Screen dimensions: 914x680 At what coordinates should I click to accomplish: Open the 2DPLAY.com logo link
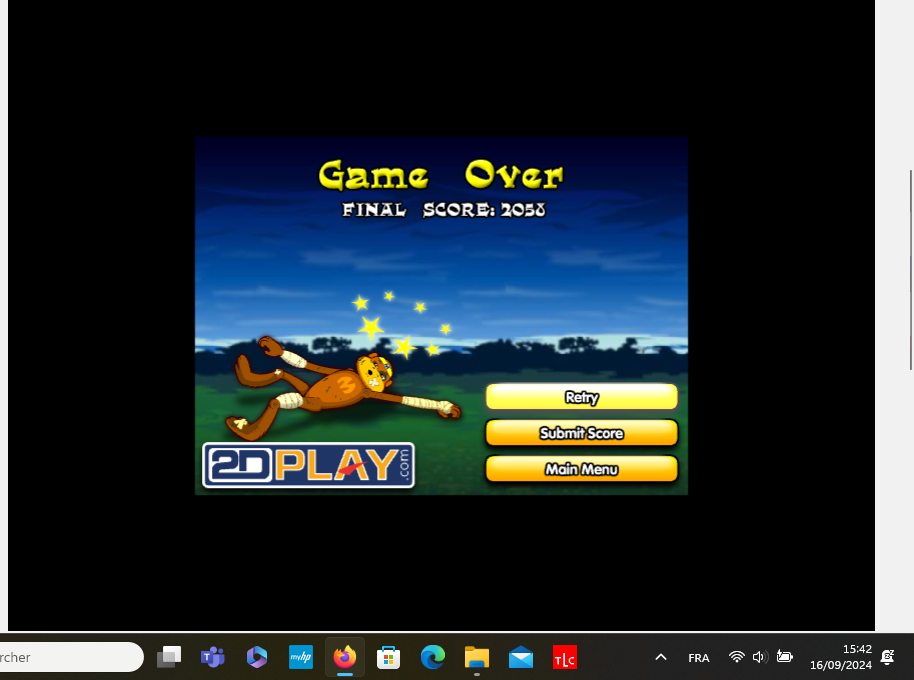click(308, 465)
